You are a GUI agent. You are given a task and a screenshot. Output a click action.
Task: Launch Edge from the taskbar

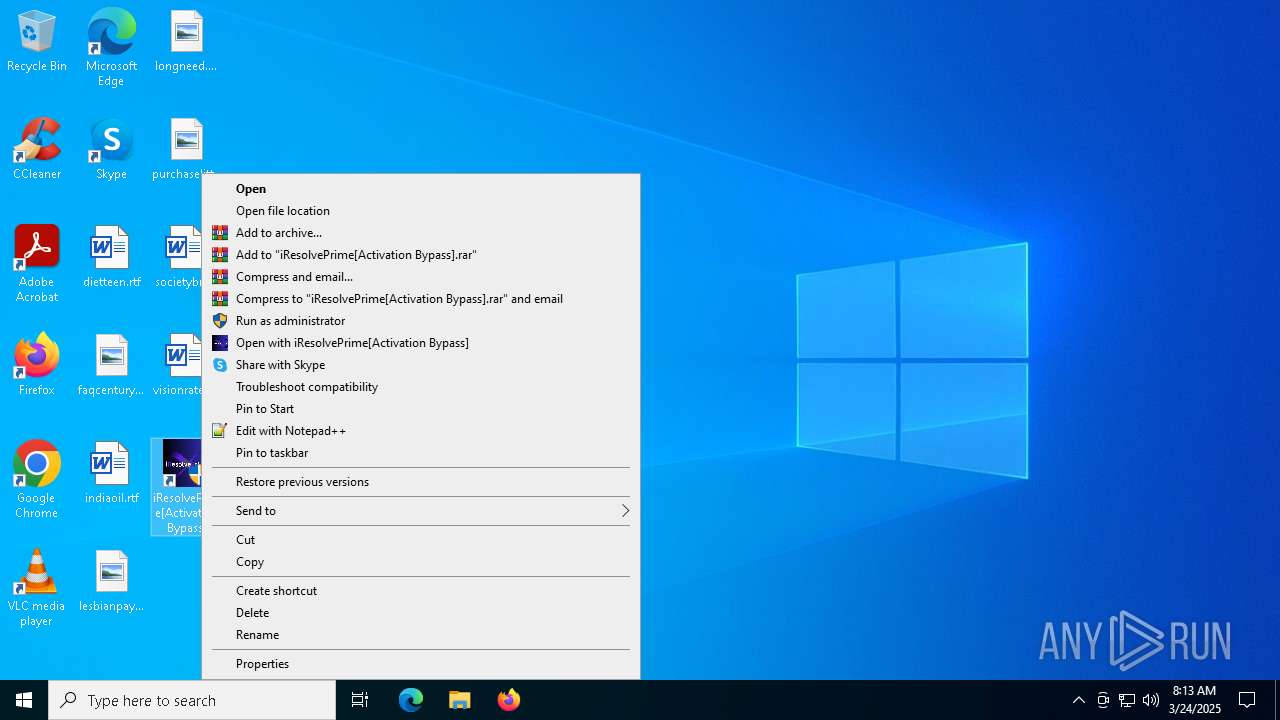pyautogui.click(x=411, y=700)
